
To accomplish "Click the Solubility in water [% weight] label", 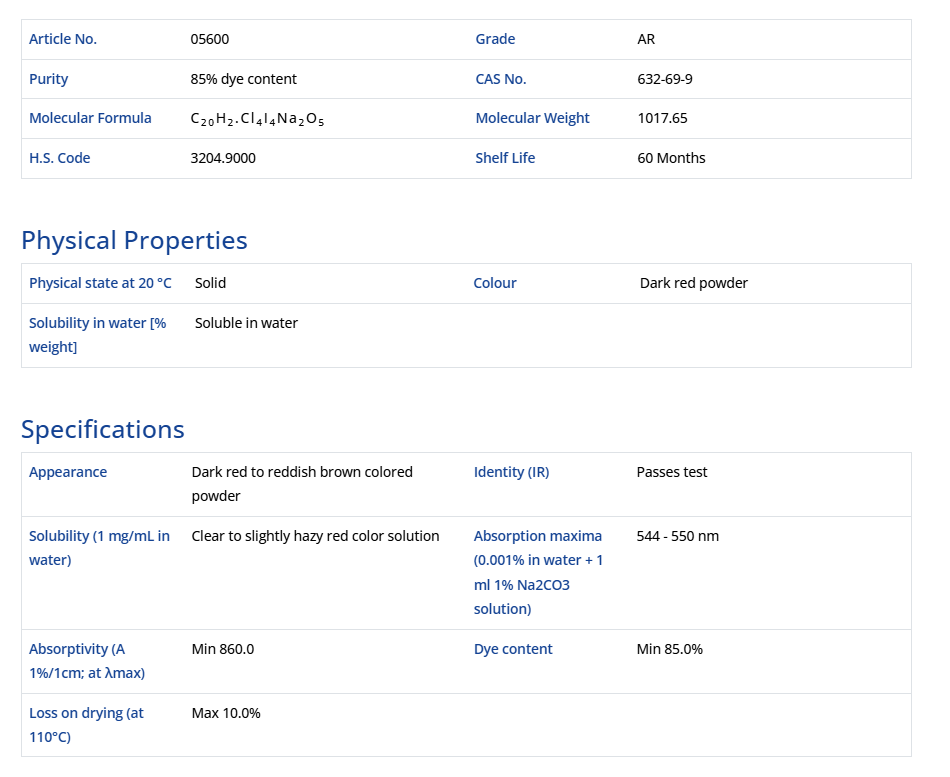I will tap(97, 335).
